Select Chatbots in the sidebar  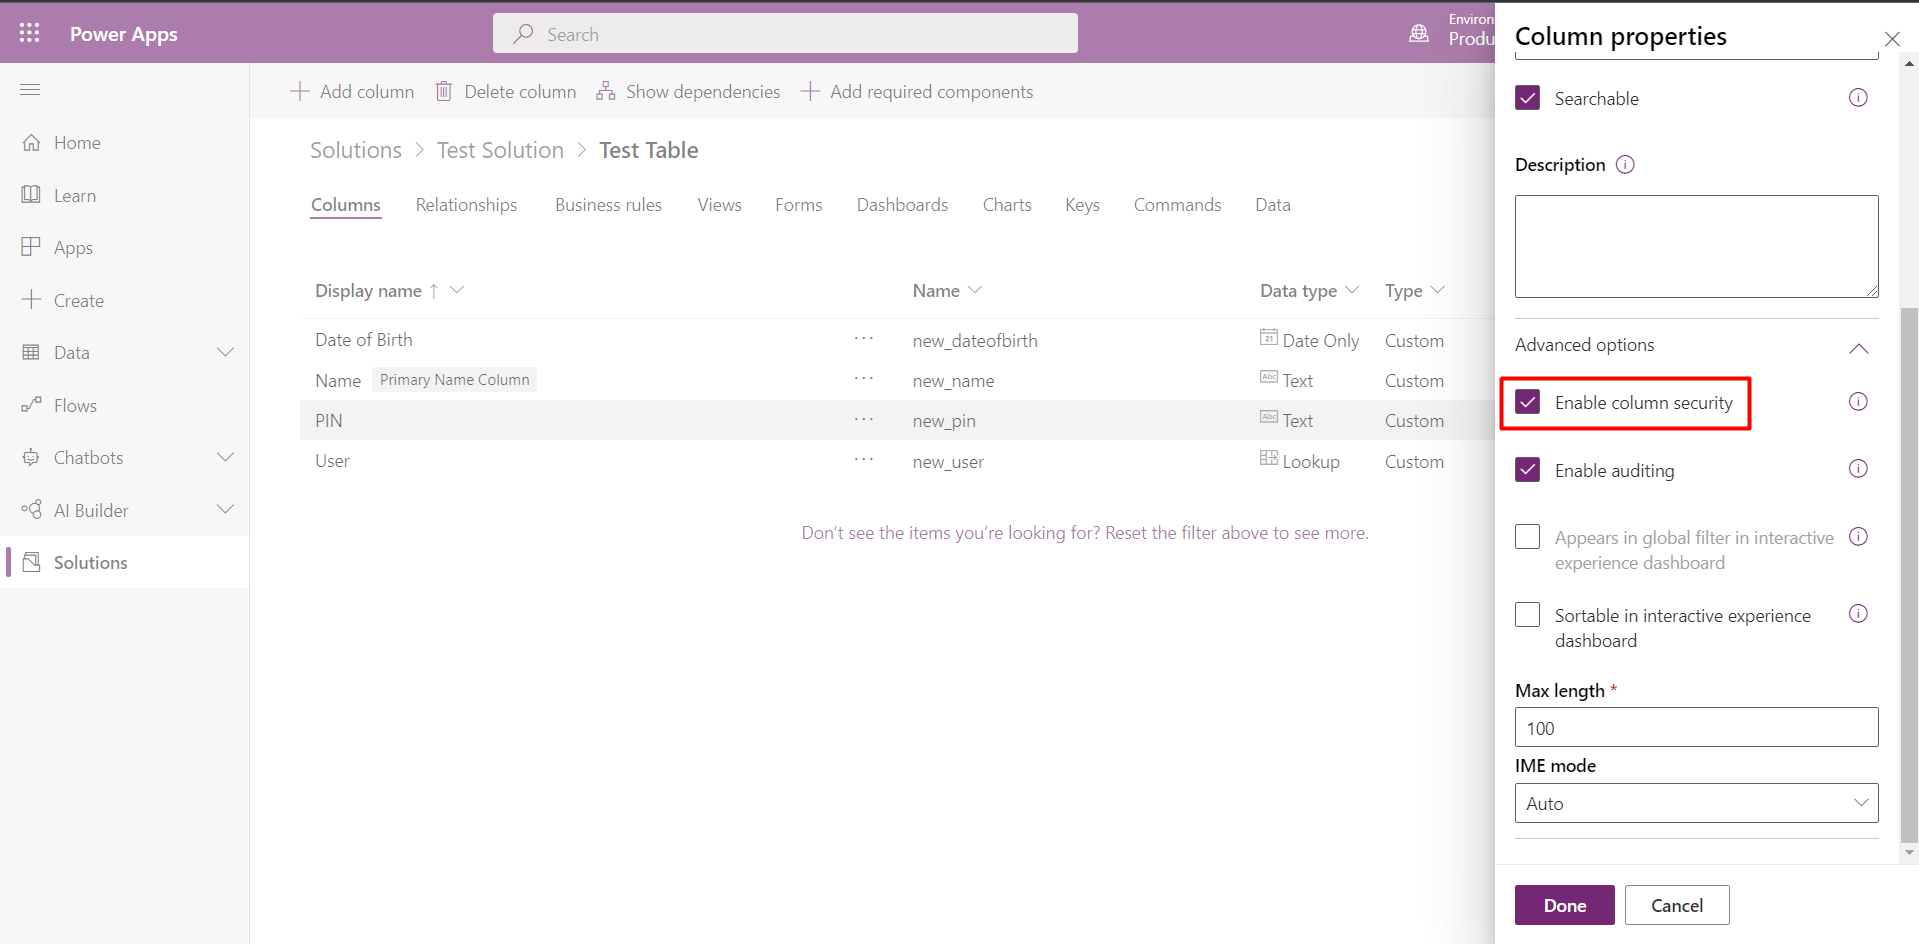[x=86, y=457]
